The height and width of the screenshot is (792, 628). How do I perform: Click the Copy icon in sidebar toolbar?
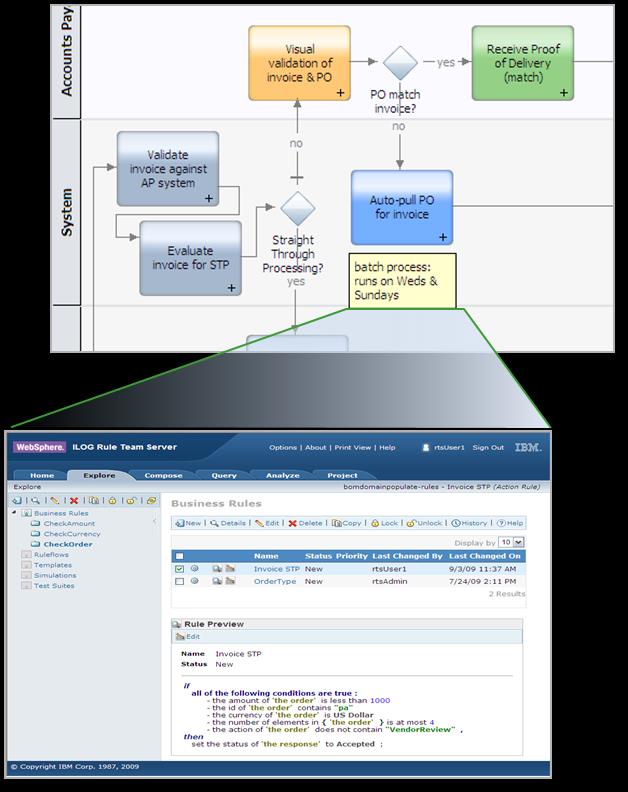93,501
